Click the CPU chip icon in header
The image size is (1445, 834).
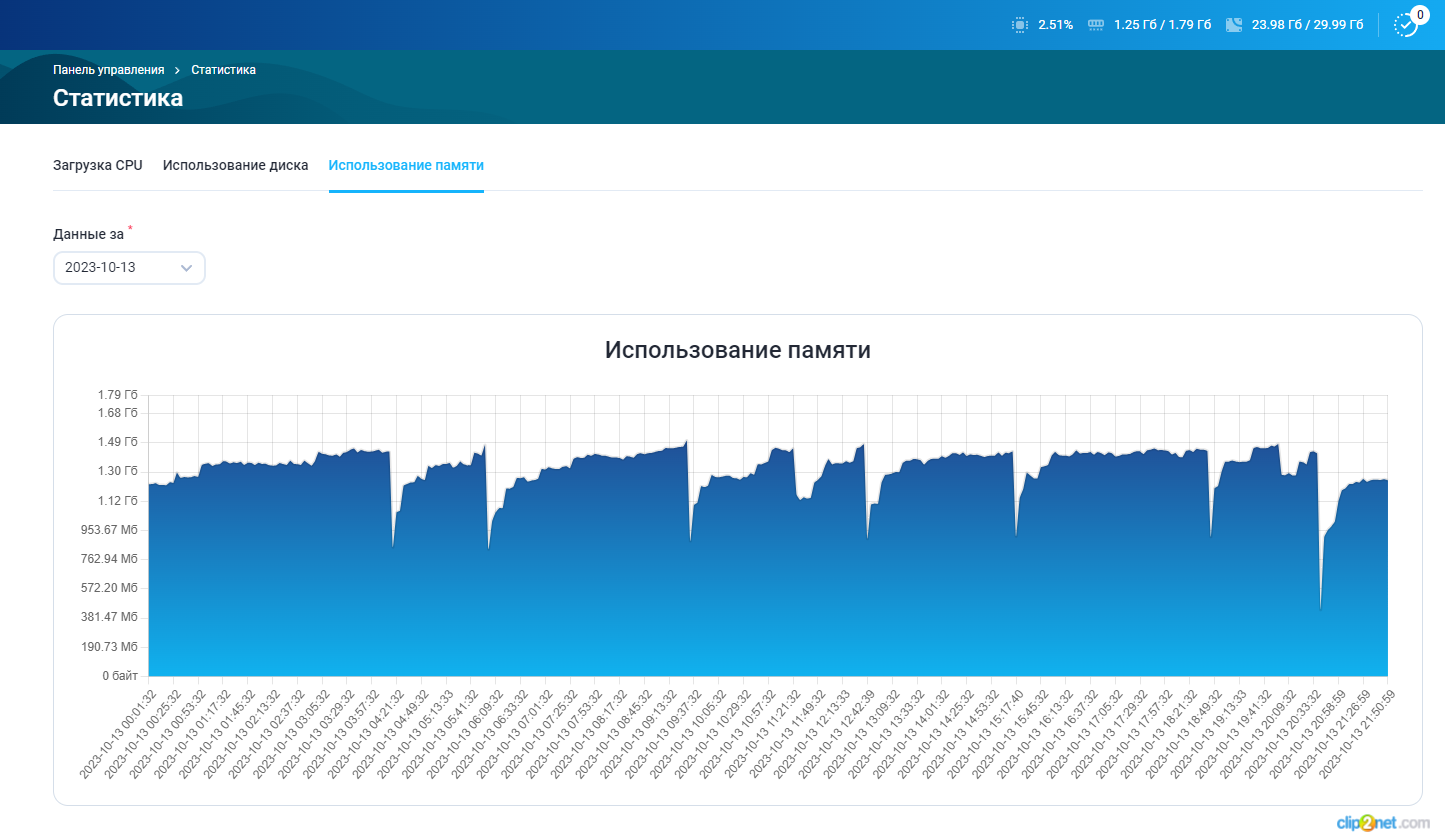point(1019,25)
